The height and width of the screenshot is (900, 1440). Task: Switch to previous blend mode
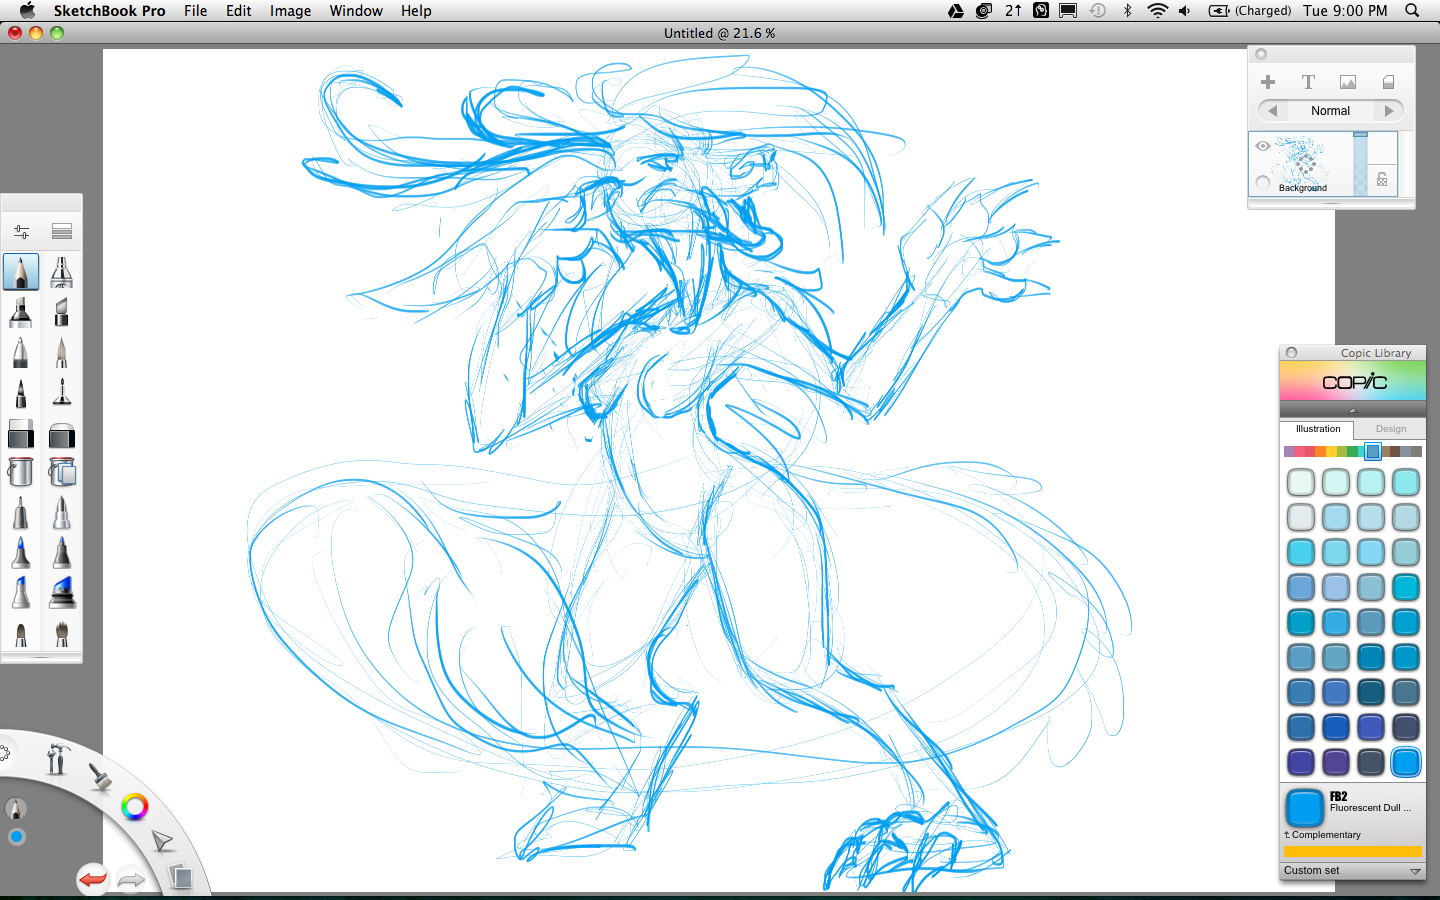(1273, 111)
